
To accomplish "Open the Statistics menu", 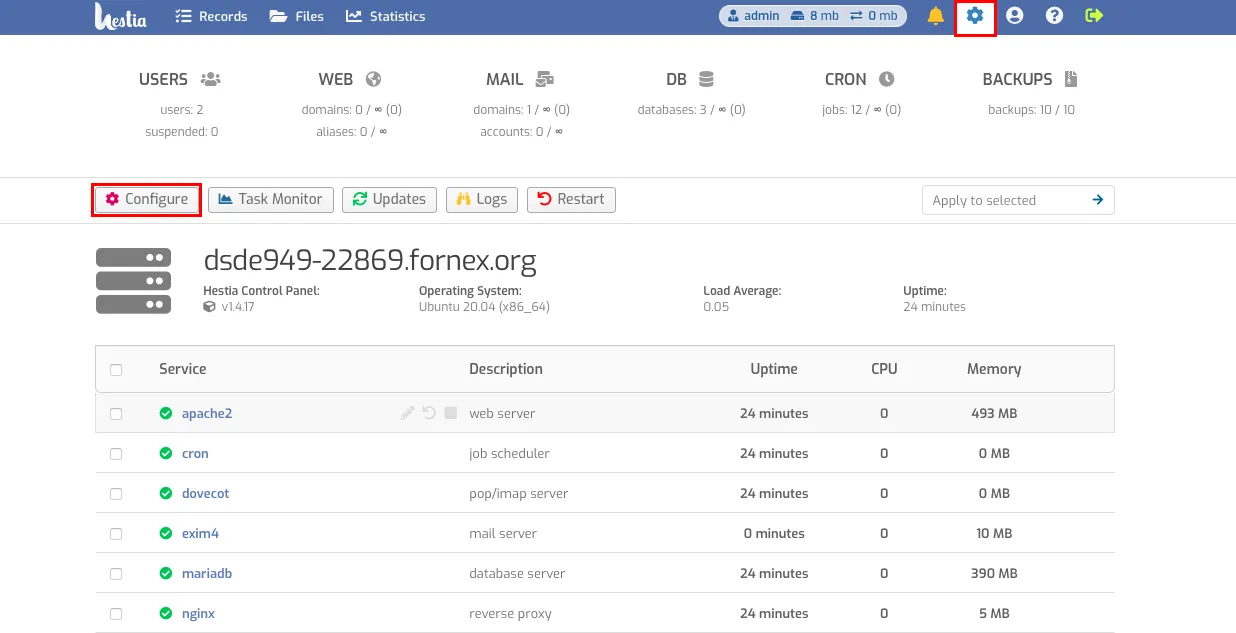I will click(x=385, y=16).
